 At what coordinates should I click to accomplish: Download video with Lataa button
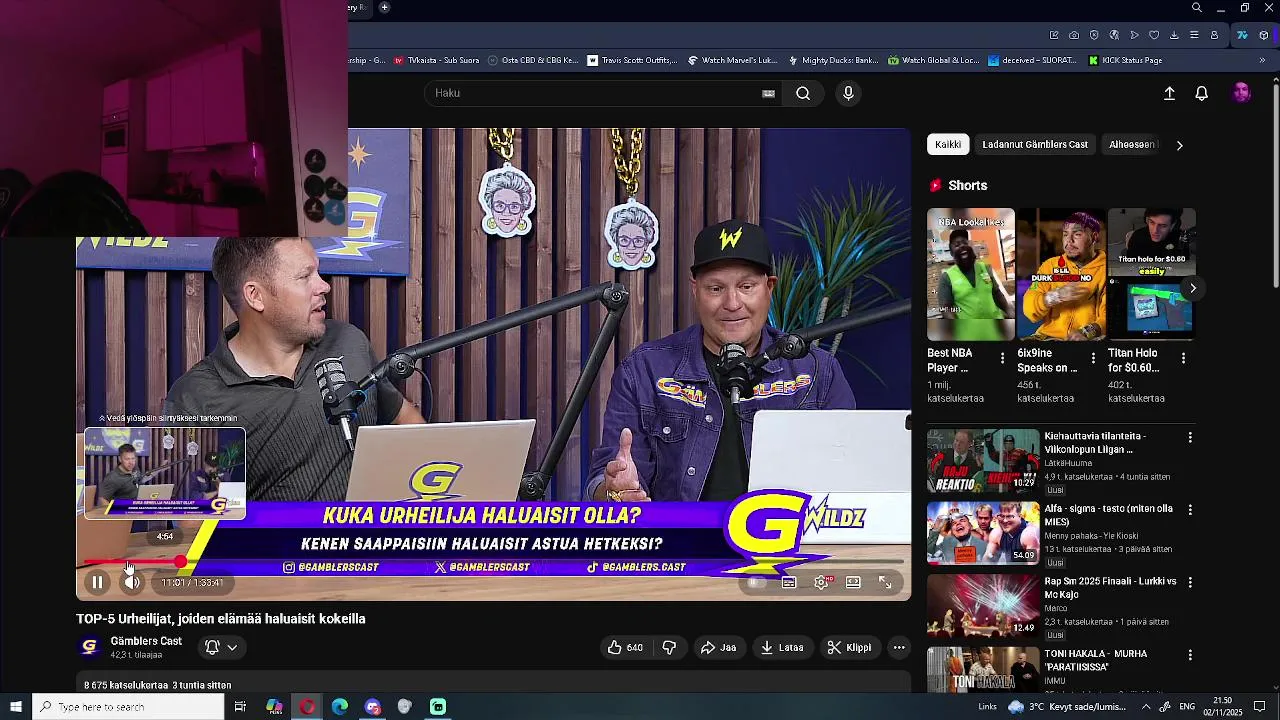[x=782, y=647]
